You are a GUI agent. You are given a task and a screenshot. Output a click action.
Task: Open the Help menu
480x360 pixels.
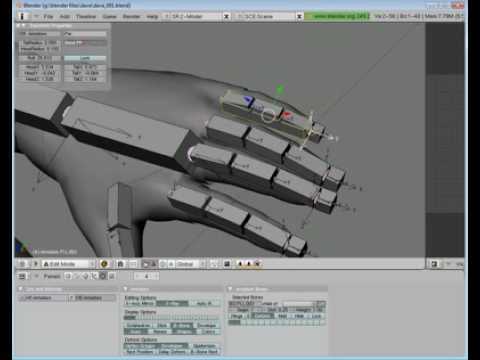(x=152, y=16)
